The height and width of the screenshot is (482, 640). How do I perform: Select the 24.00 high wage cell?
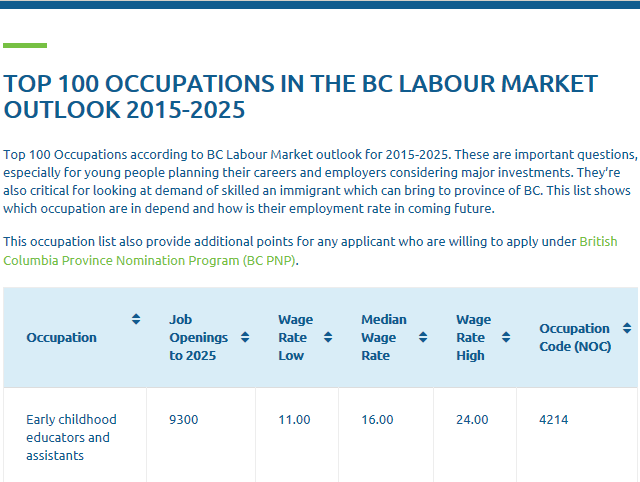tap(475, 435)
